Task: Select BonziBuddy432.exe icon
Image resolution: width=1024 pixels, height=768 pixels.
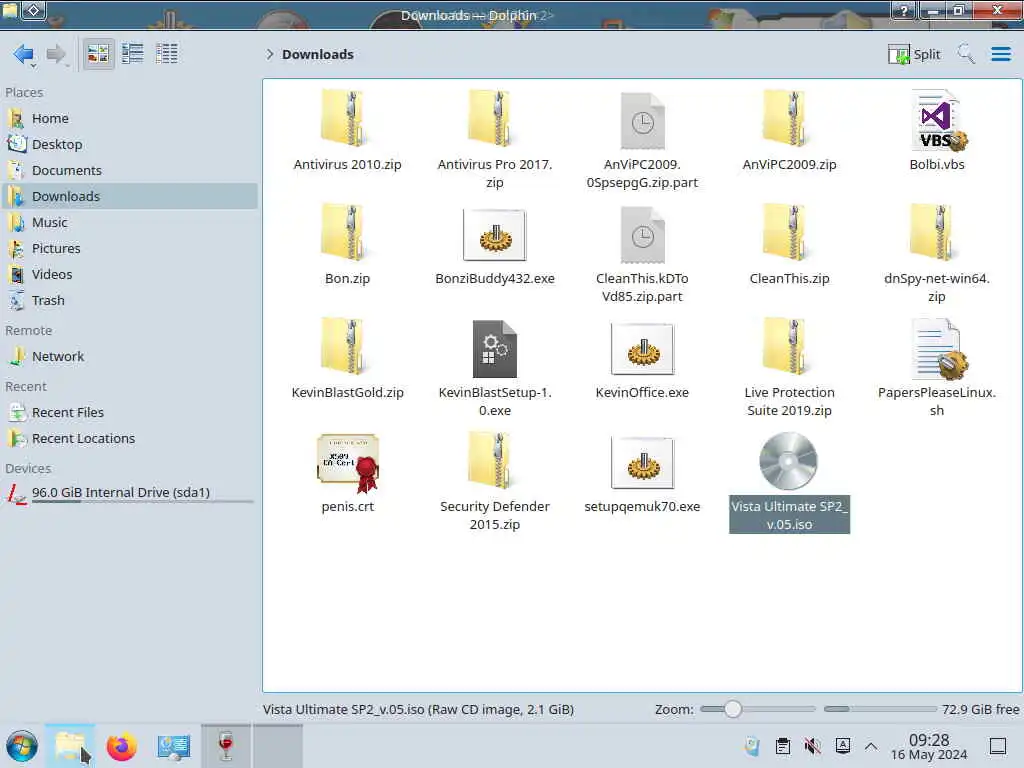Action: click(495, 235)
